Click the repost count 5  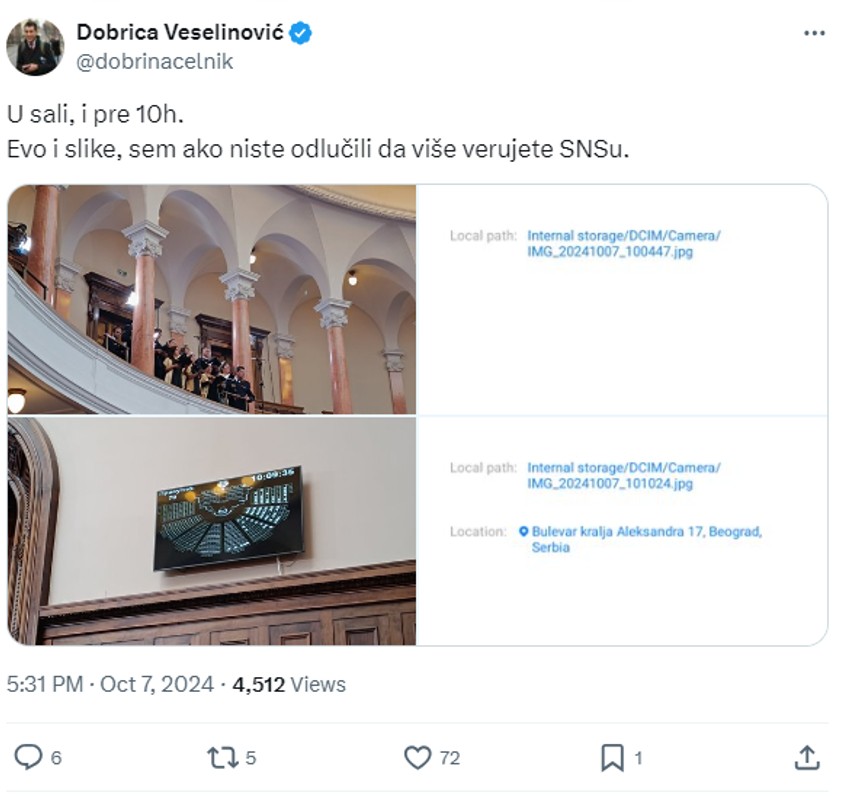[x=250, y=758]
